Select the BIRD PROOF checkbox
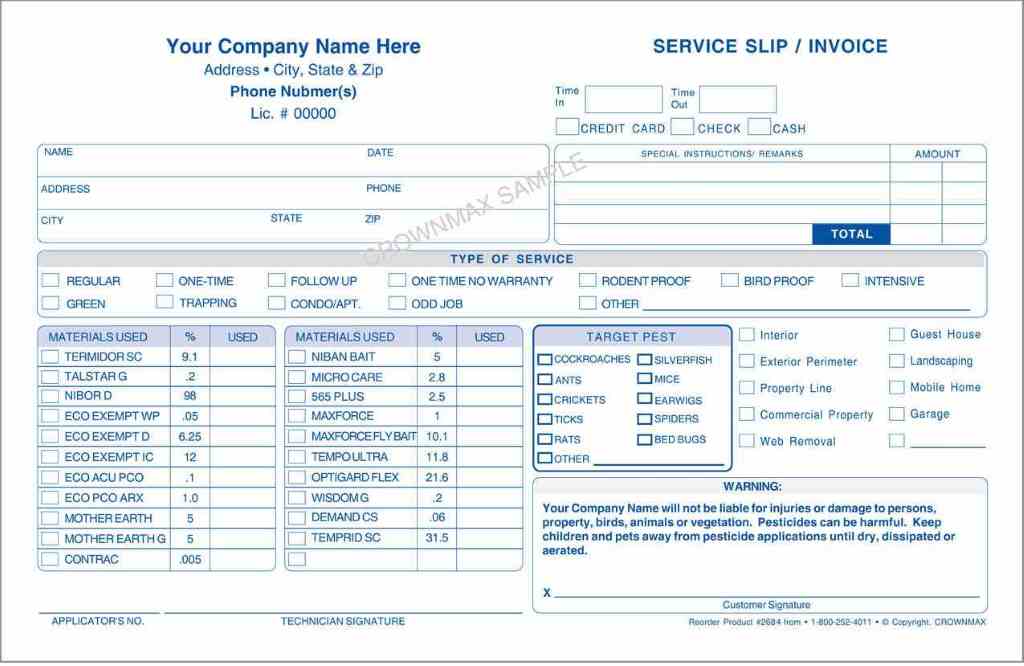This screenshot has width=1024, height=666. pyautogui.click(x=729, y=280)
